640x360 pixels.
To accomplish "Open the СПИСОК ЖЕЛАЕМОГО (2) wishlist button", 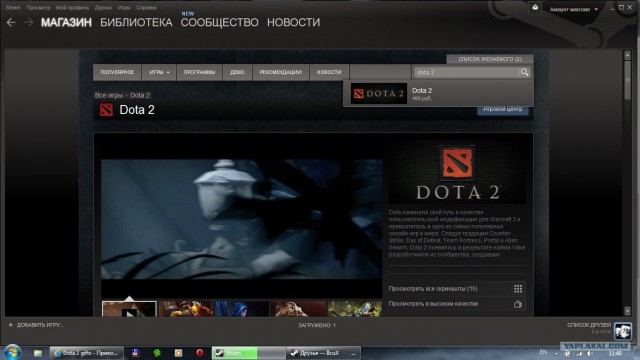I will pos(490,59).
